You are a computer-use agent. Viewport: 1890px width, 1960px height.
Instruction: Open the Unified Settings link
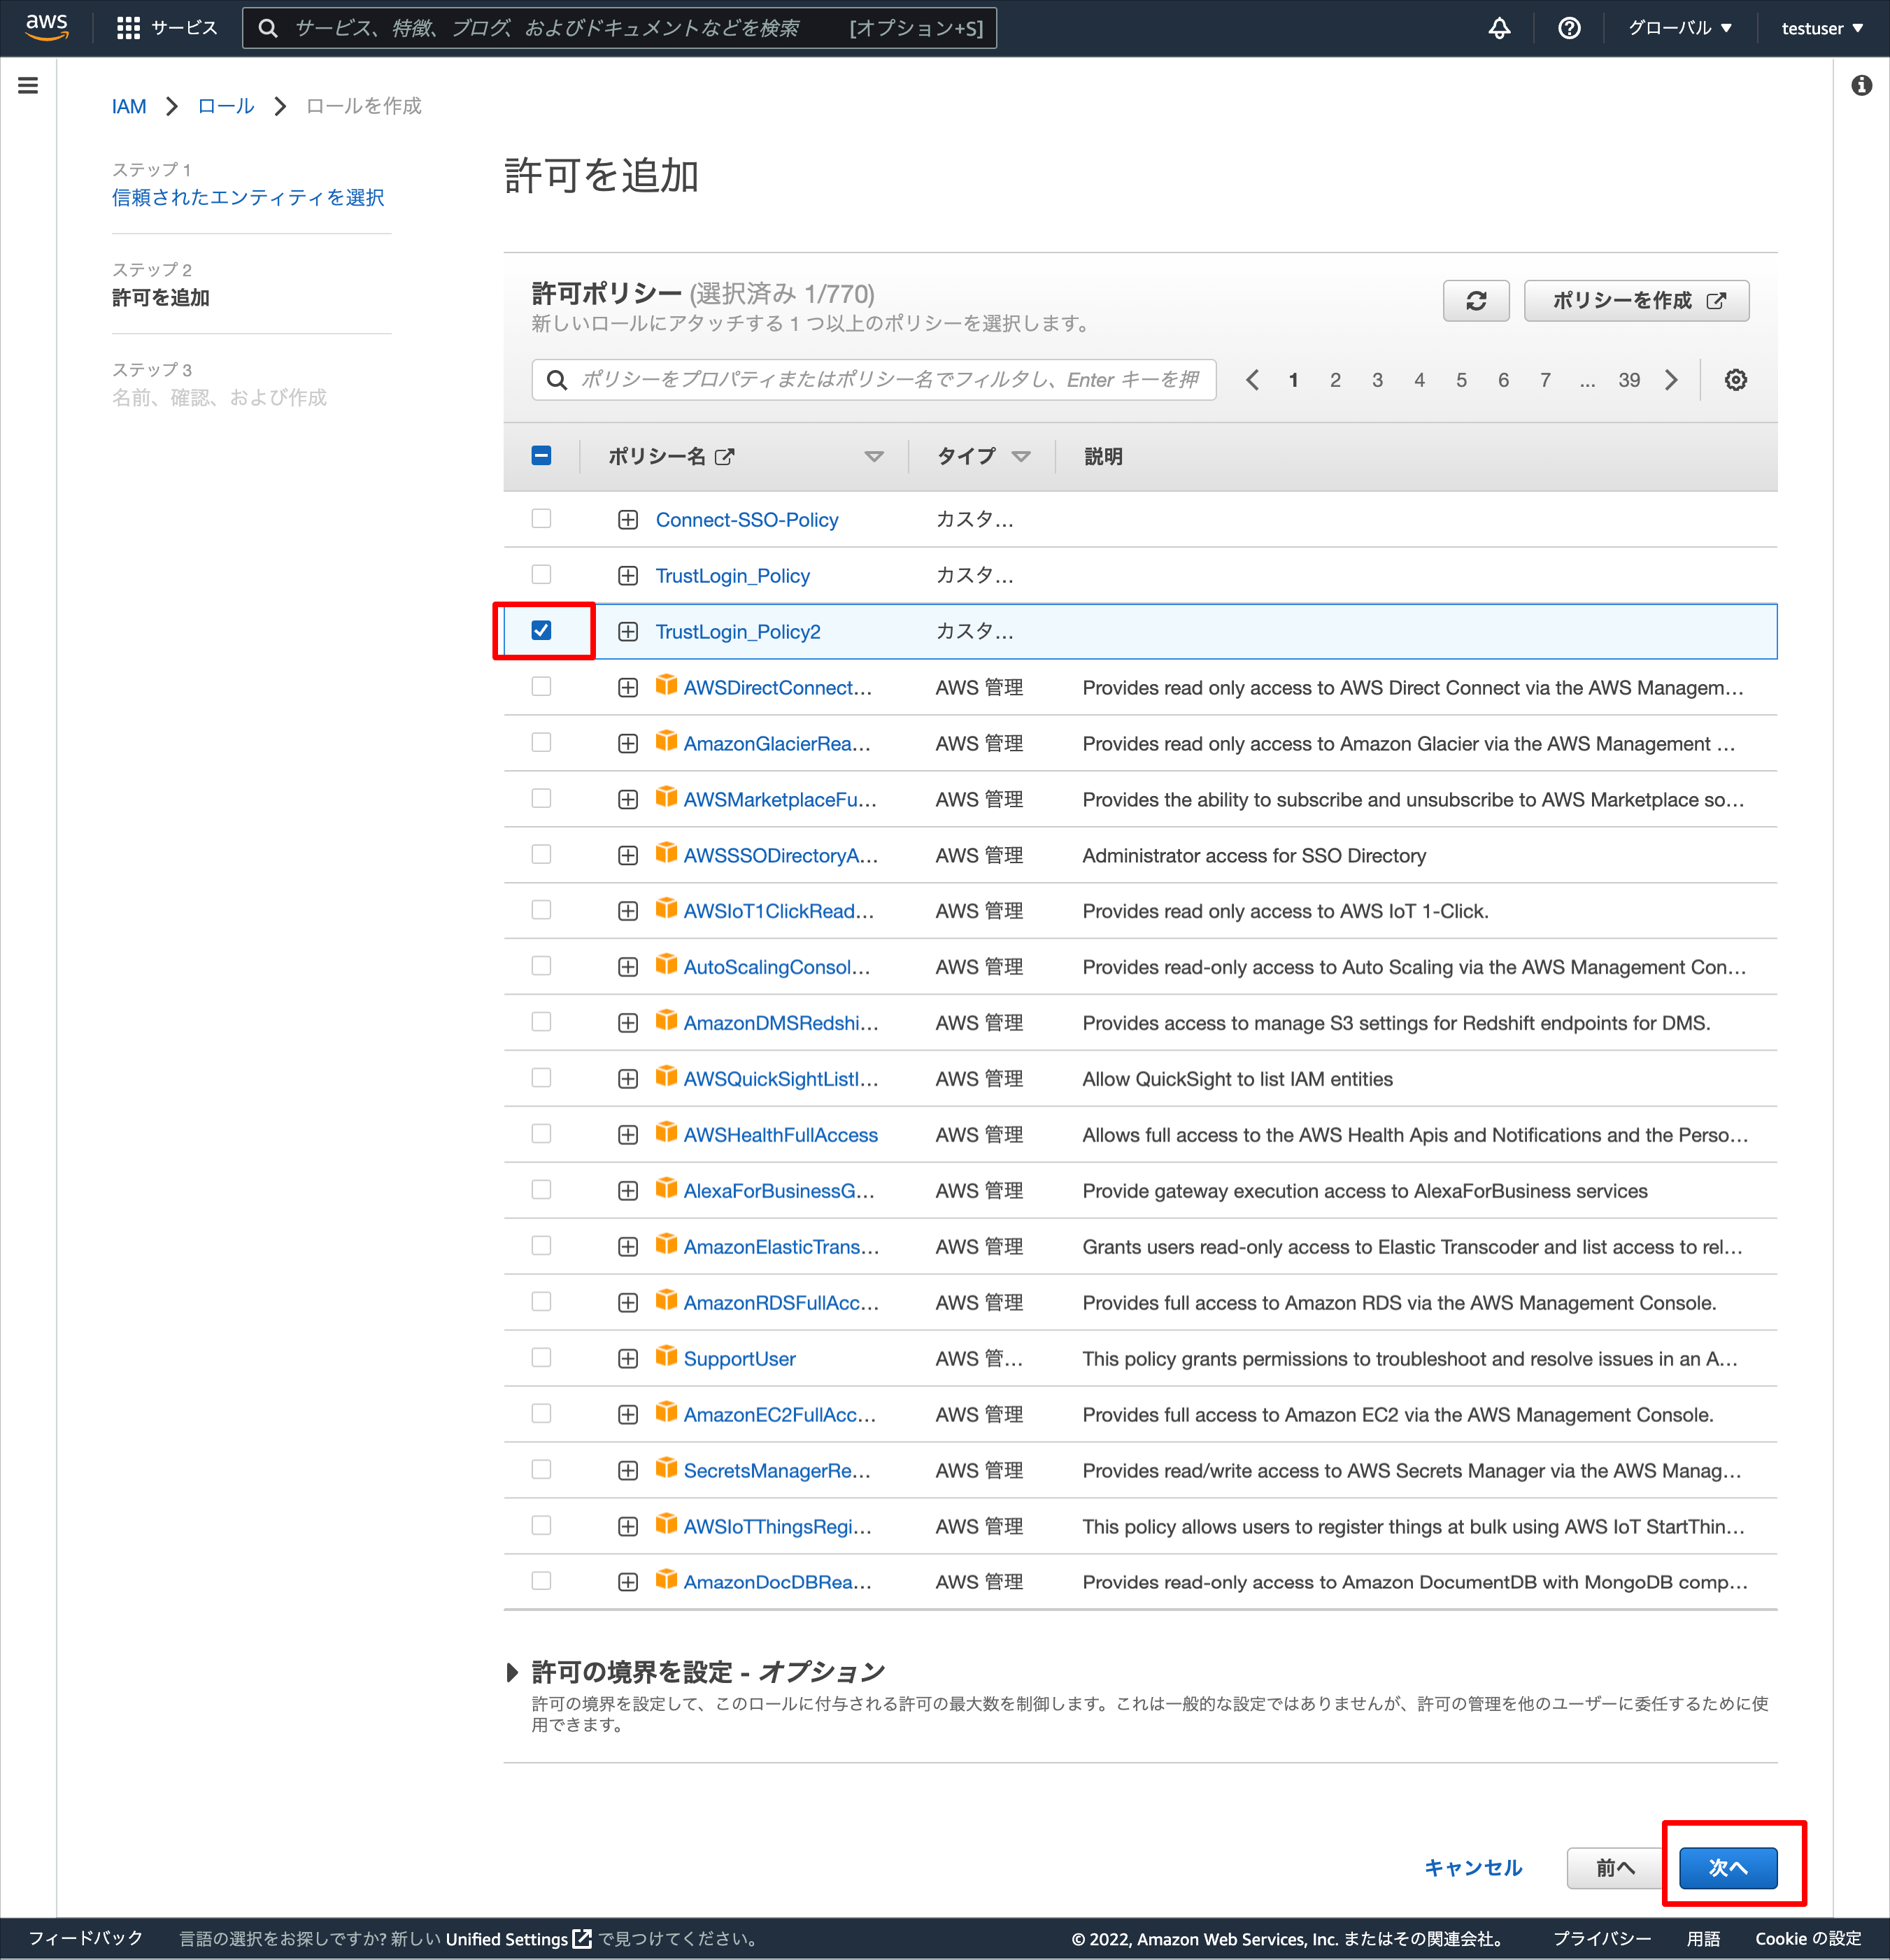pyautogui.click(x=518, y=1939)
